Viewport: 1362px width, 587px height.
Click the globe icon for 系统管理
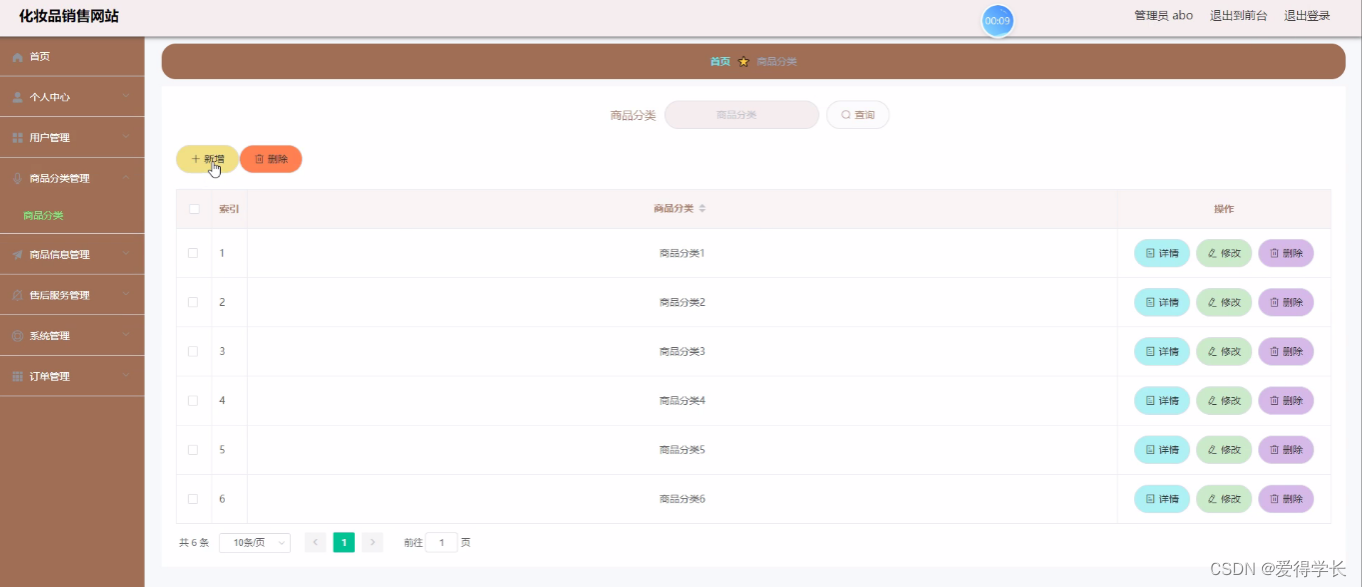point(17,336)
